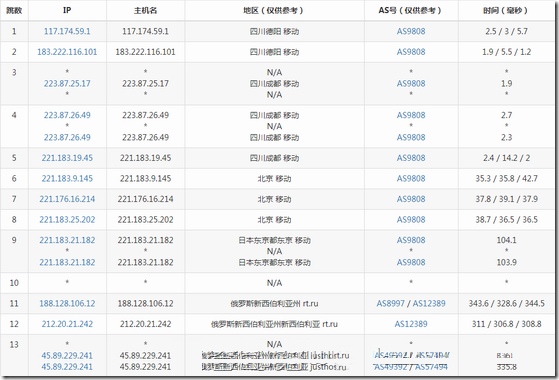
Task: Click the AS号 column header
Action: coord(410,11)
